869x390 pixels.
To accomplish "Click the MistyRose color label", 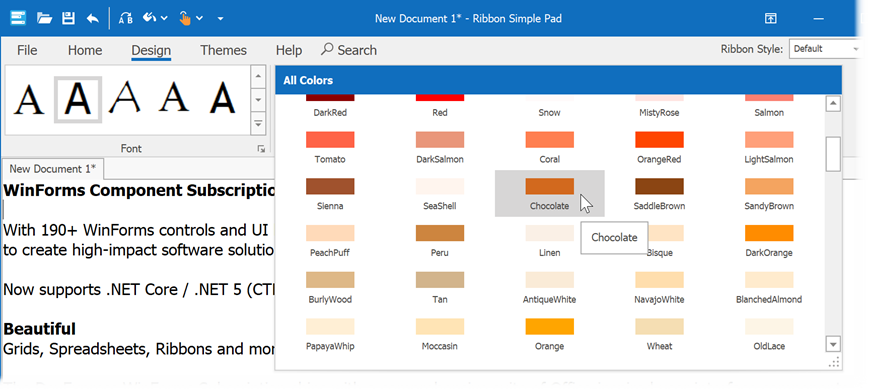I will [x=659, y=112].
